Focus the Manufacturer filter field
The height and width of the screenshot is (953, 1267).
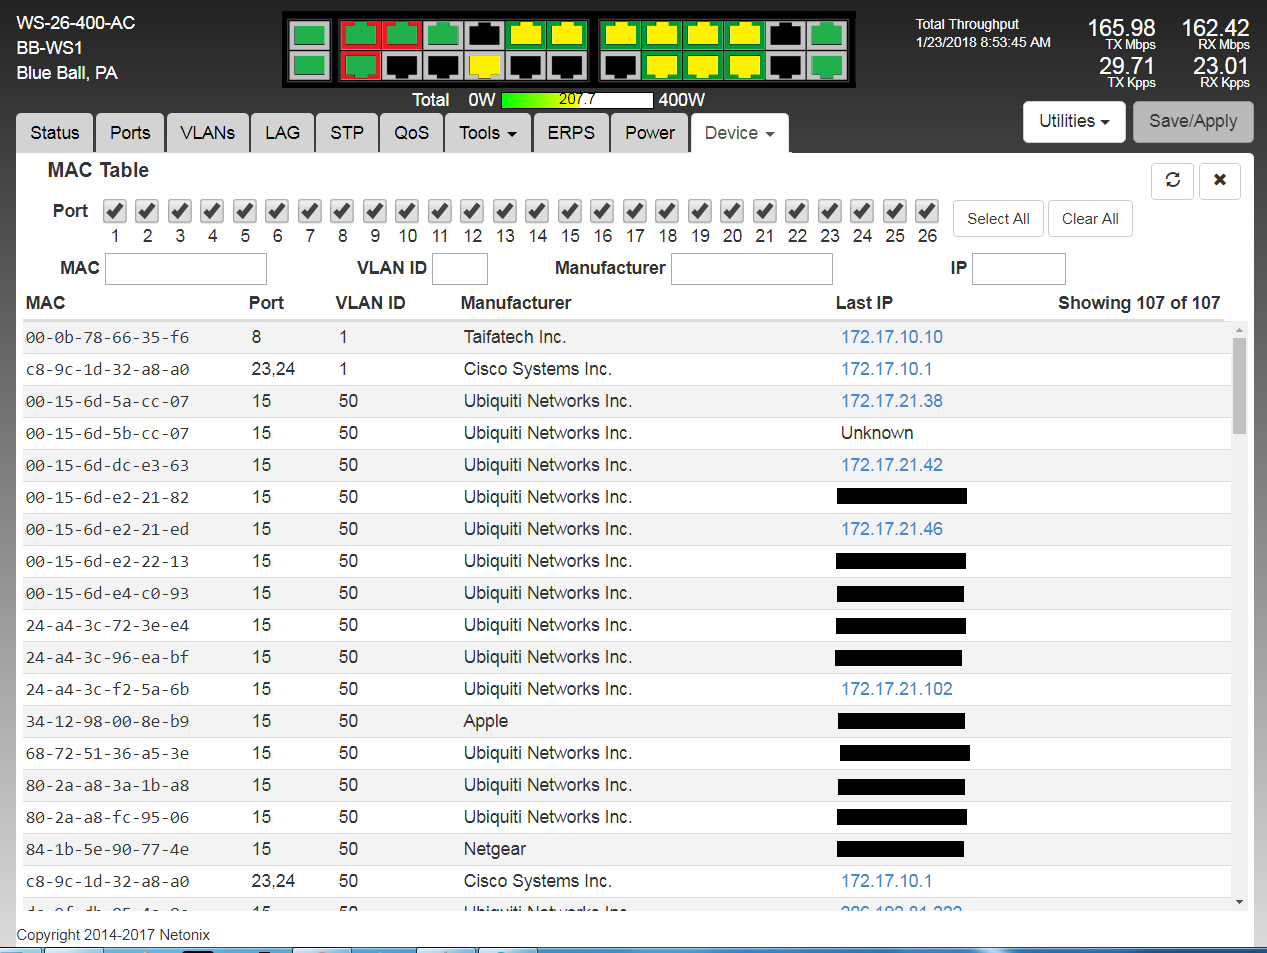[751, 268]
